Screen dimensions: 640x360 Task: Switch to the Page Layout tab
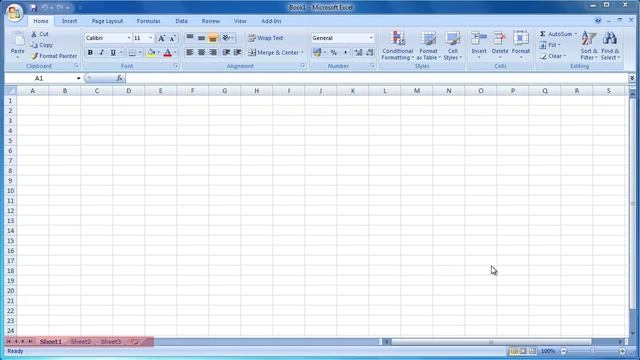click(107, 21)
